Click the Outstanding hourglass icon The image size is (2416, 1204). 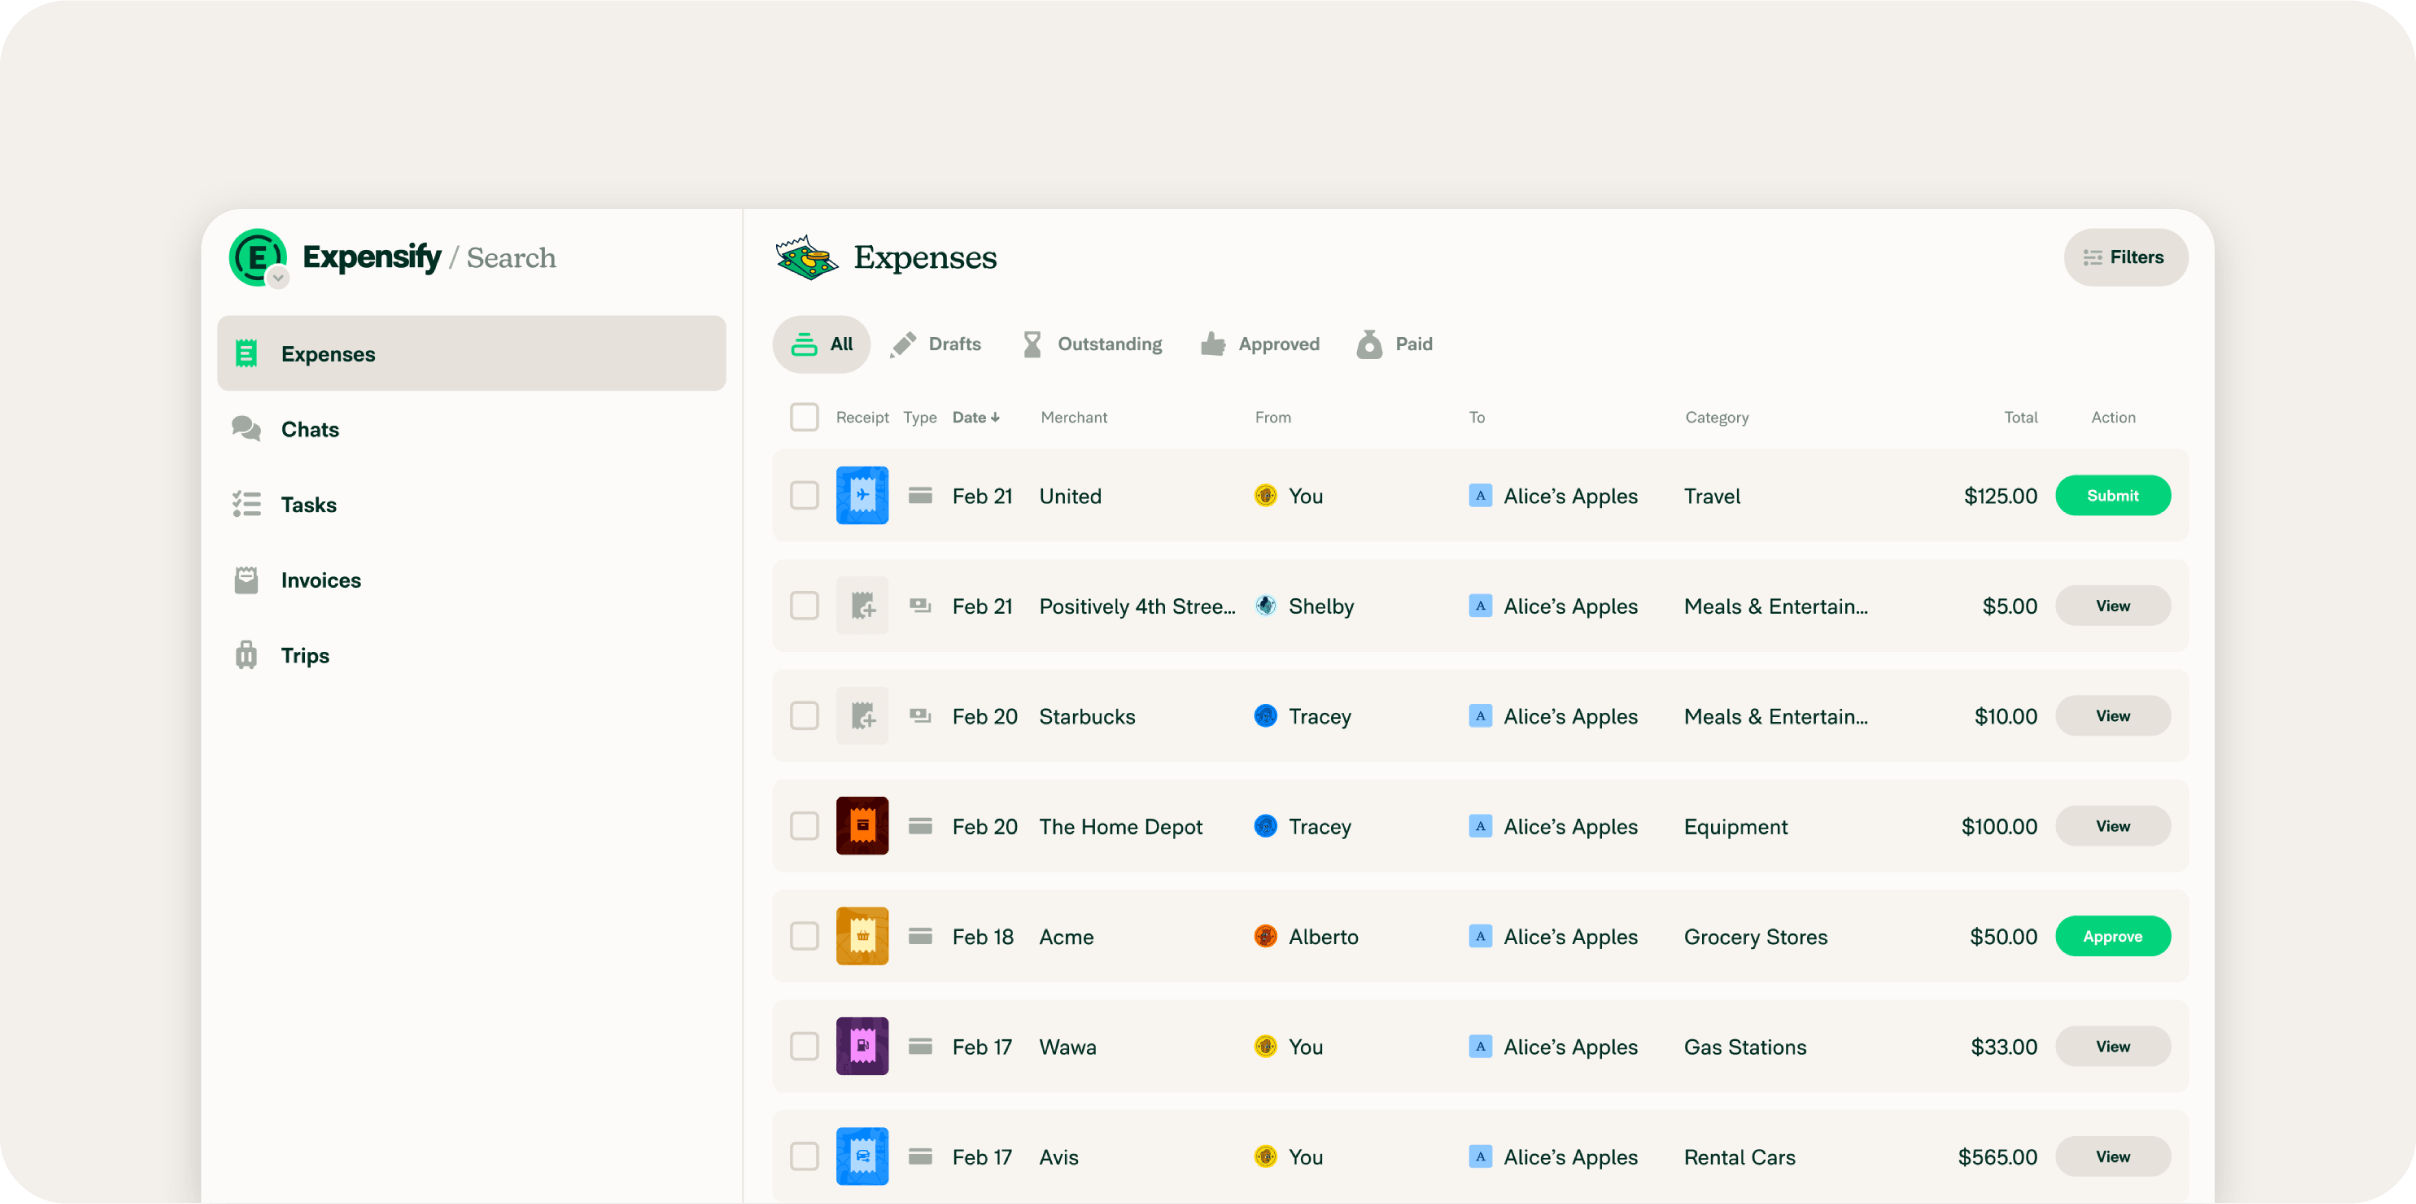point(1033,343)
